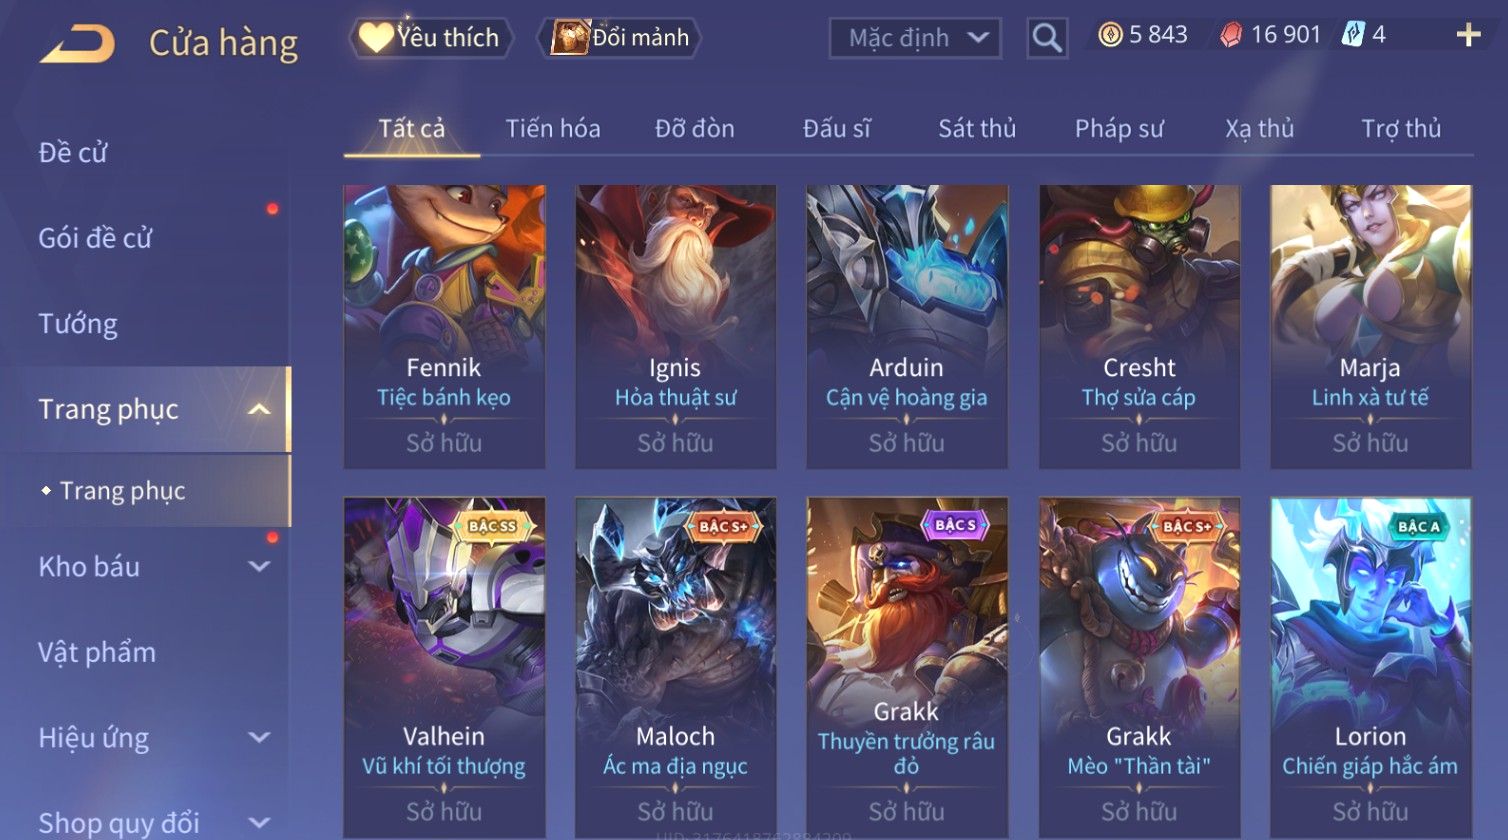Select Valhein Vũ khí tối thượng skin
1508x840 pixels.
[444, 666]
